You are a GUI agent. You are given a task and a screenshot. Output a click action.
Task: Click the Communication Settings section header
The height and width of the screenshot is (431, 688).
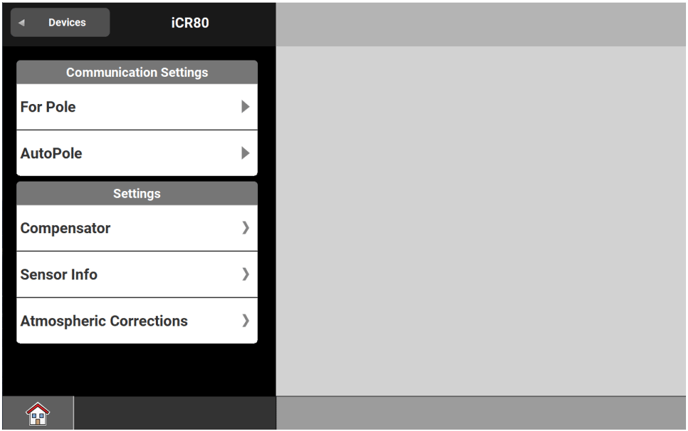point(137,72)
